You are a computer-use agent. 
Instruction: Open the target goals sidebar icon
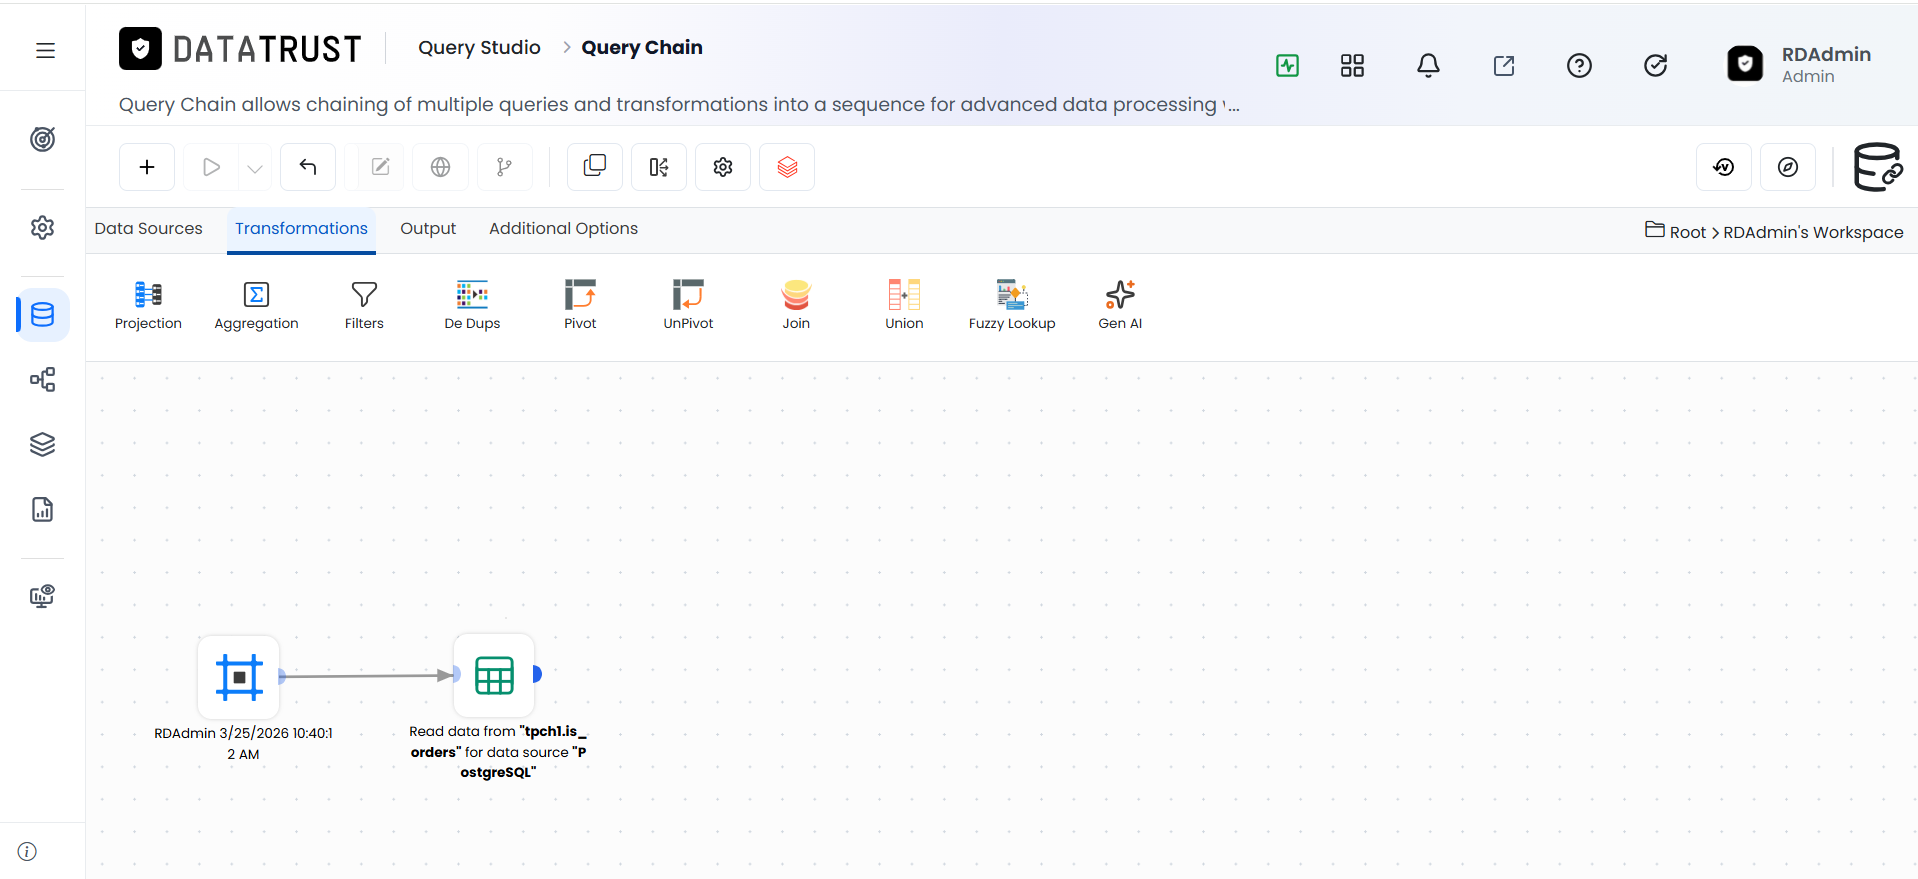(x=42, y=139)
